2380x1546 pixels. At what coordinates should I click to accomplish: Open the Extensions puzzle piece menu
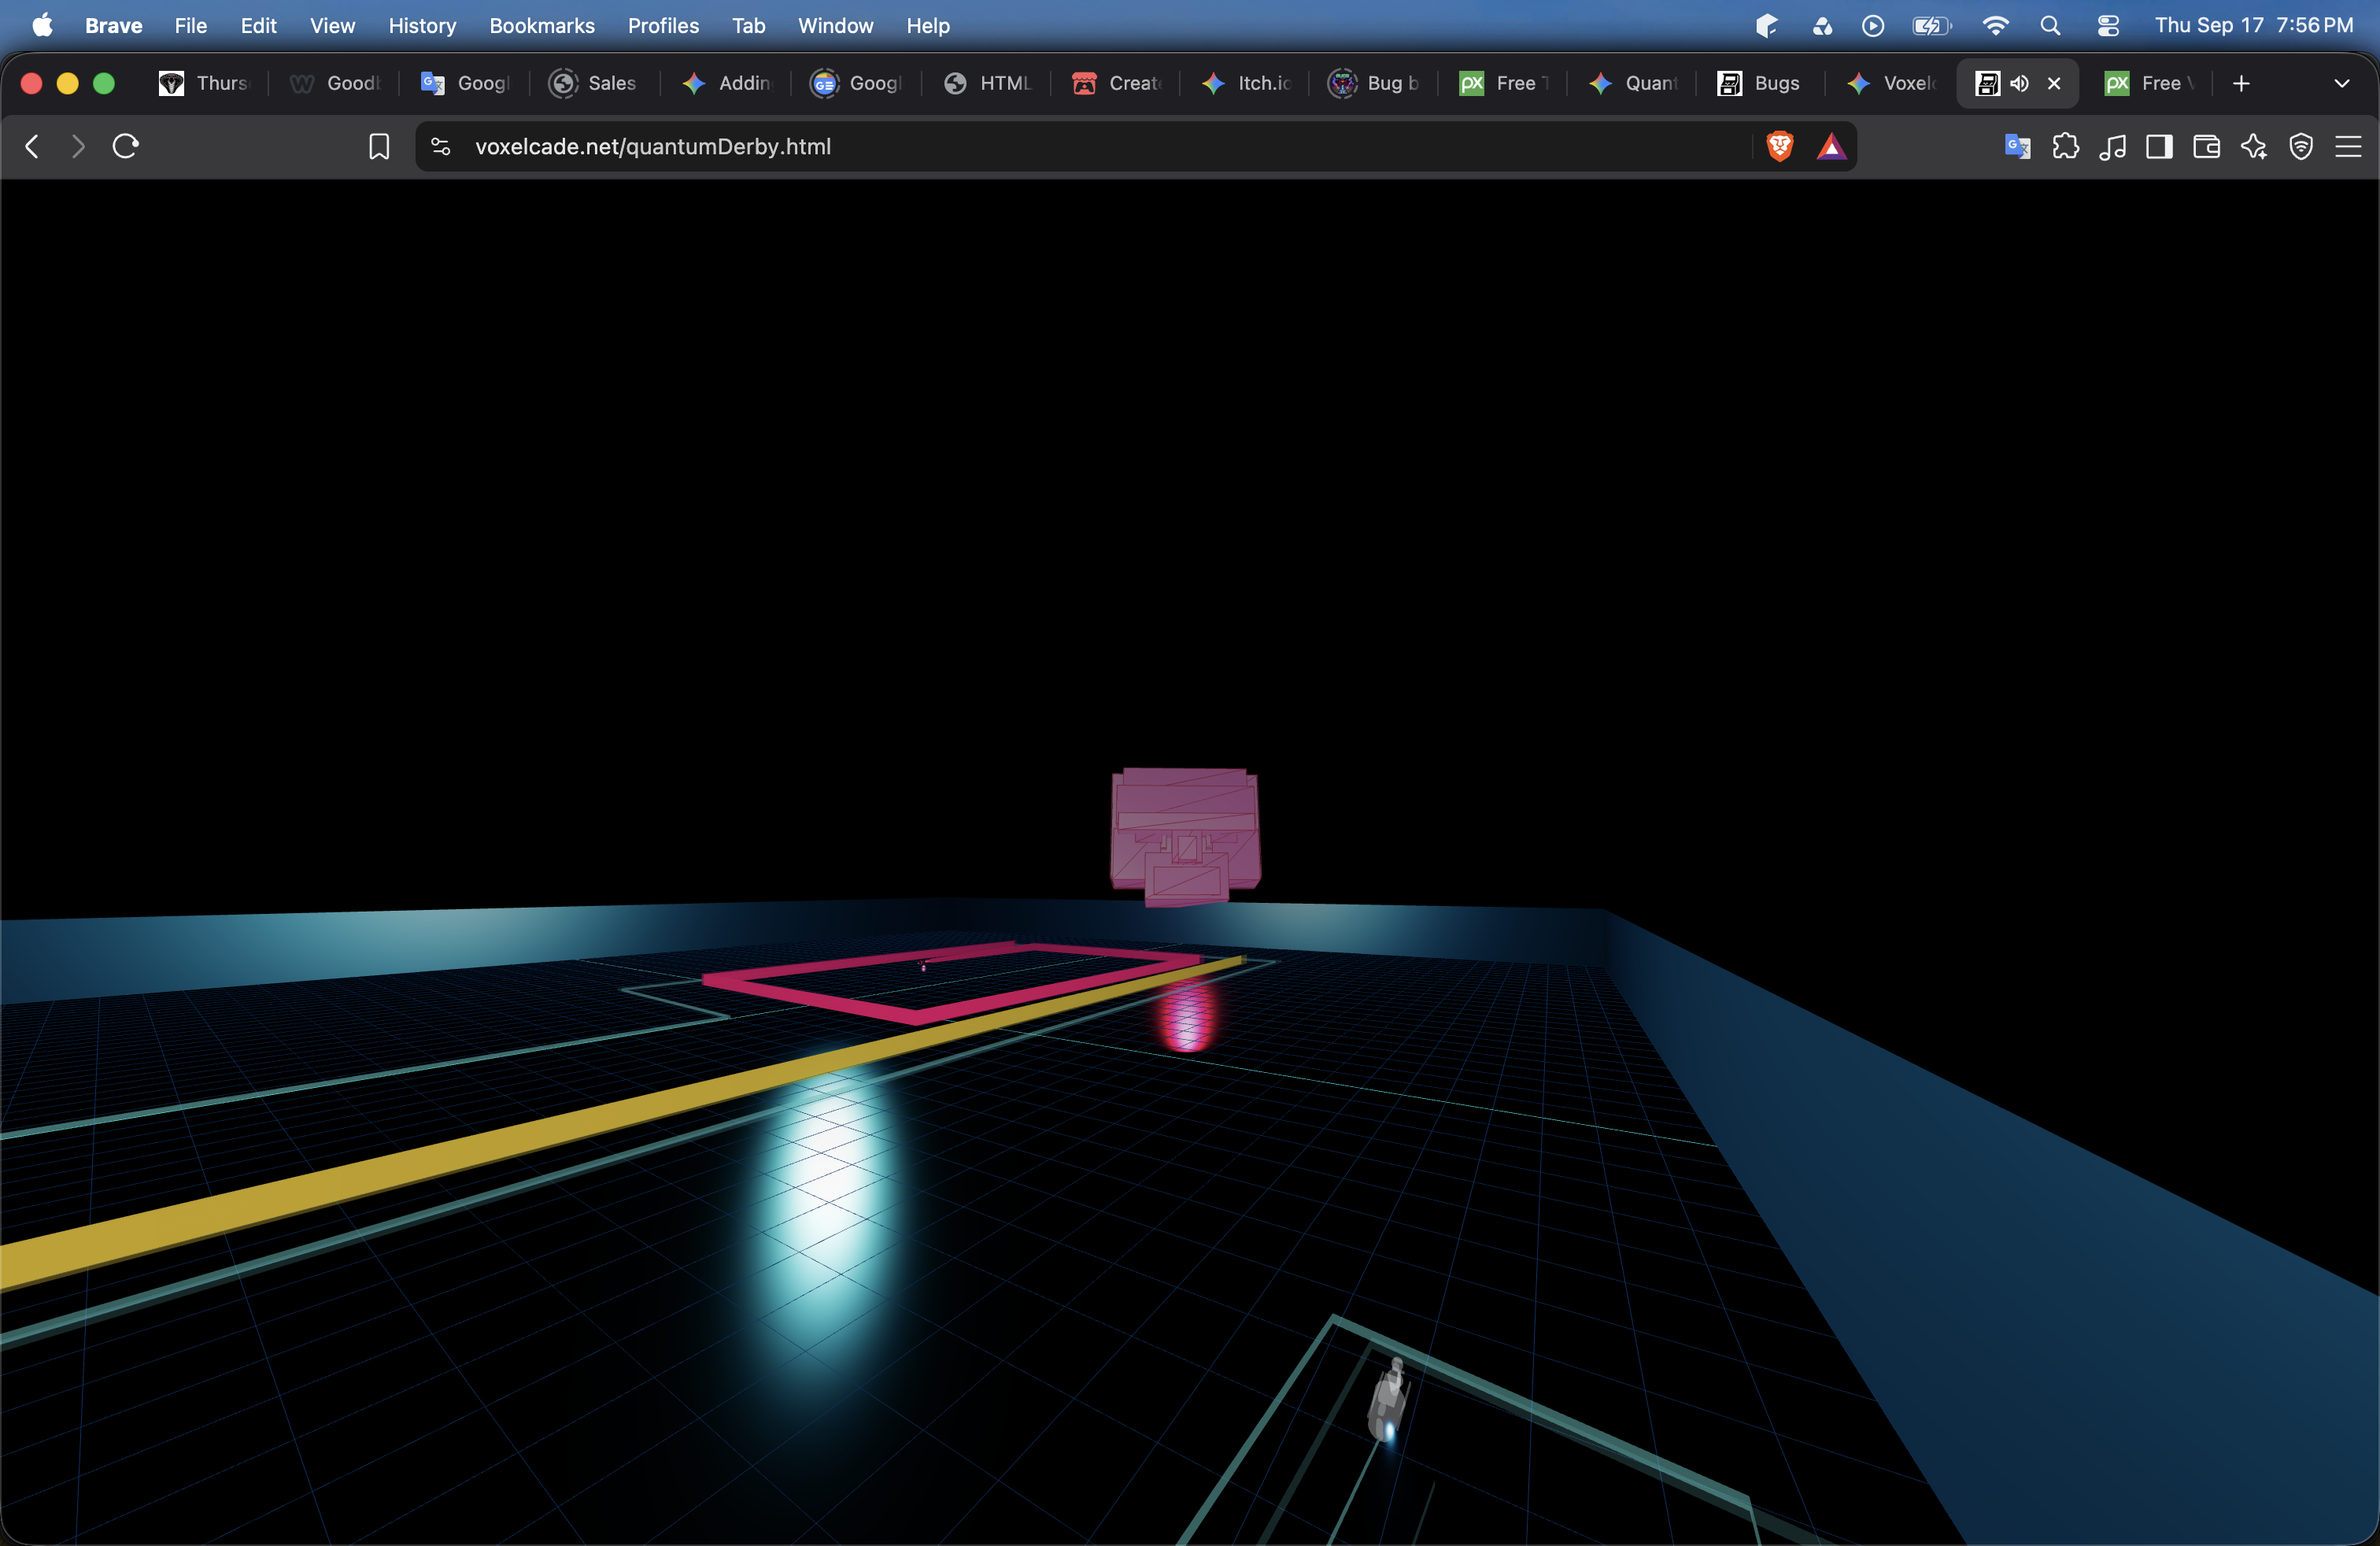(2065, 147)
